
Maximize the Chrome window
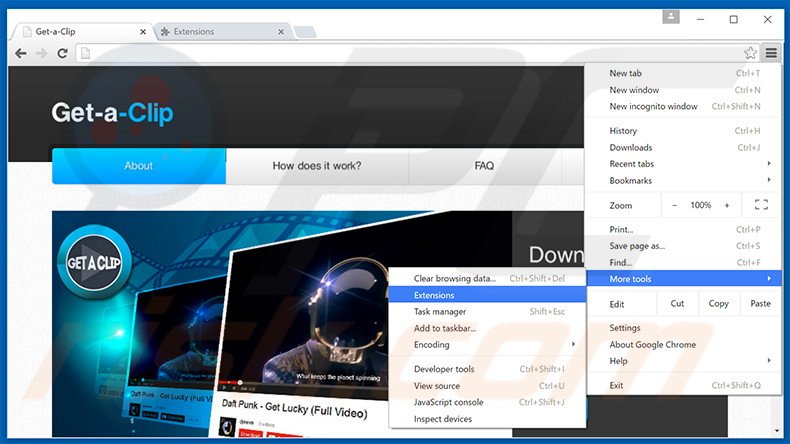tap(734, 19)
